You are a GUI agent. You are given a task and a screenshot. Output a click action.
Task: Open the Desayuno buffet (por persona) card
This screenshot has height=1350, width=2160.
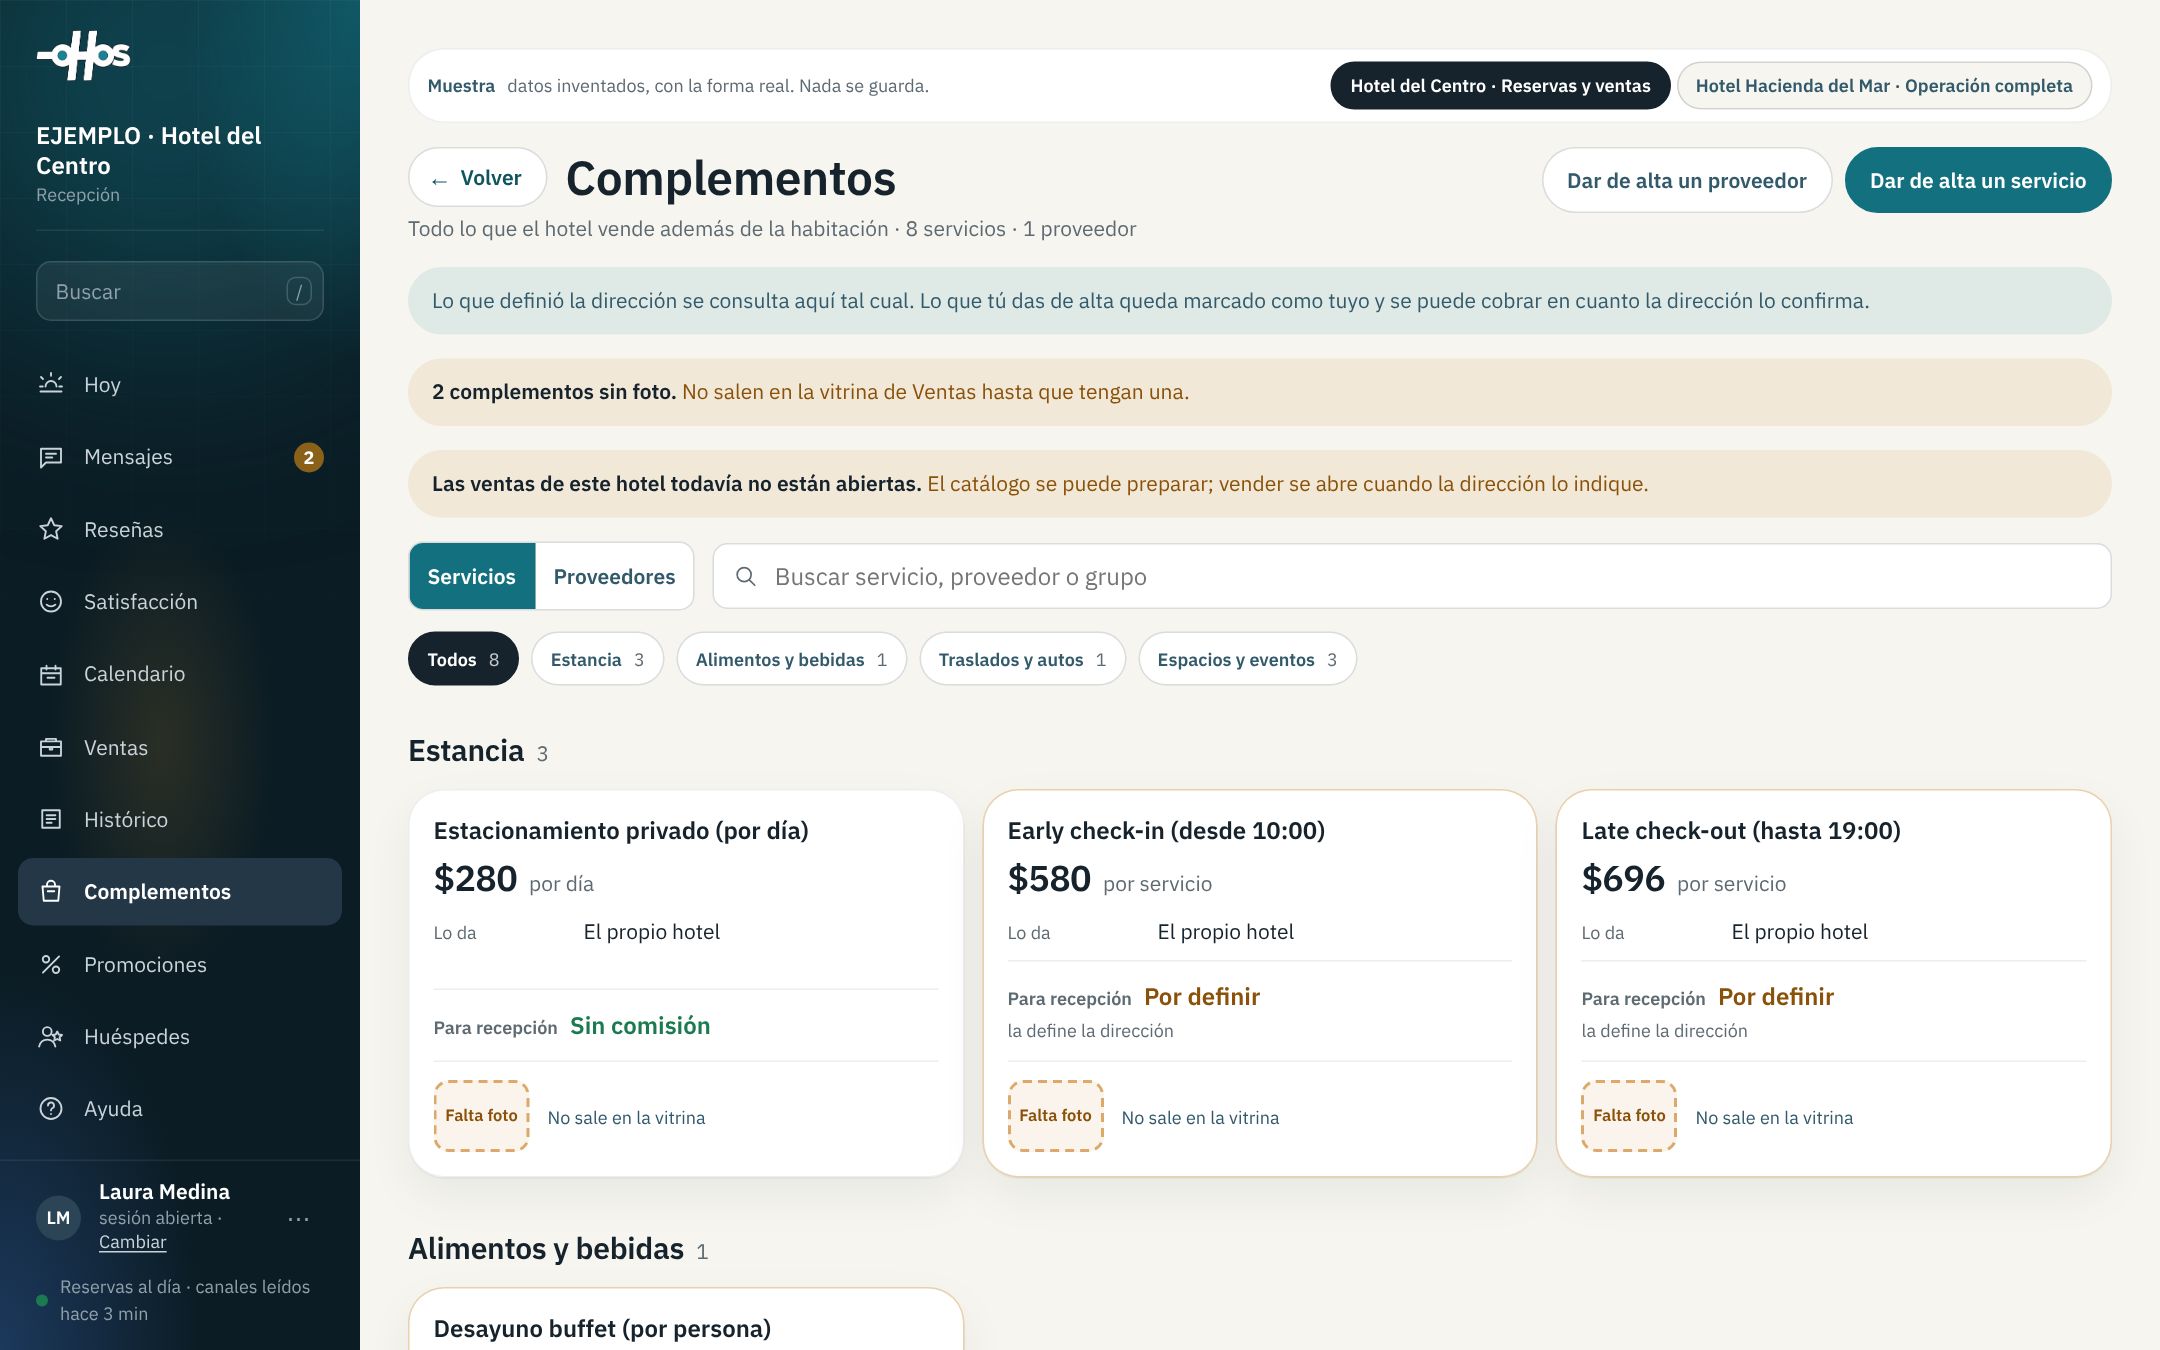tap(686, 1320)
